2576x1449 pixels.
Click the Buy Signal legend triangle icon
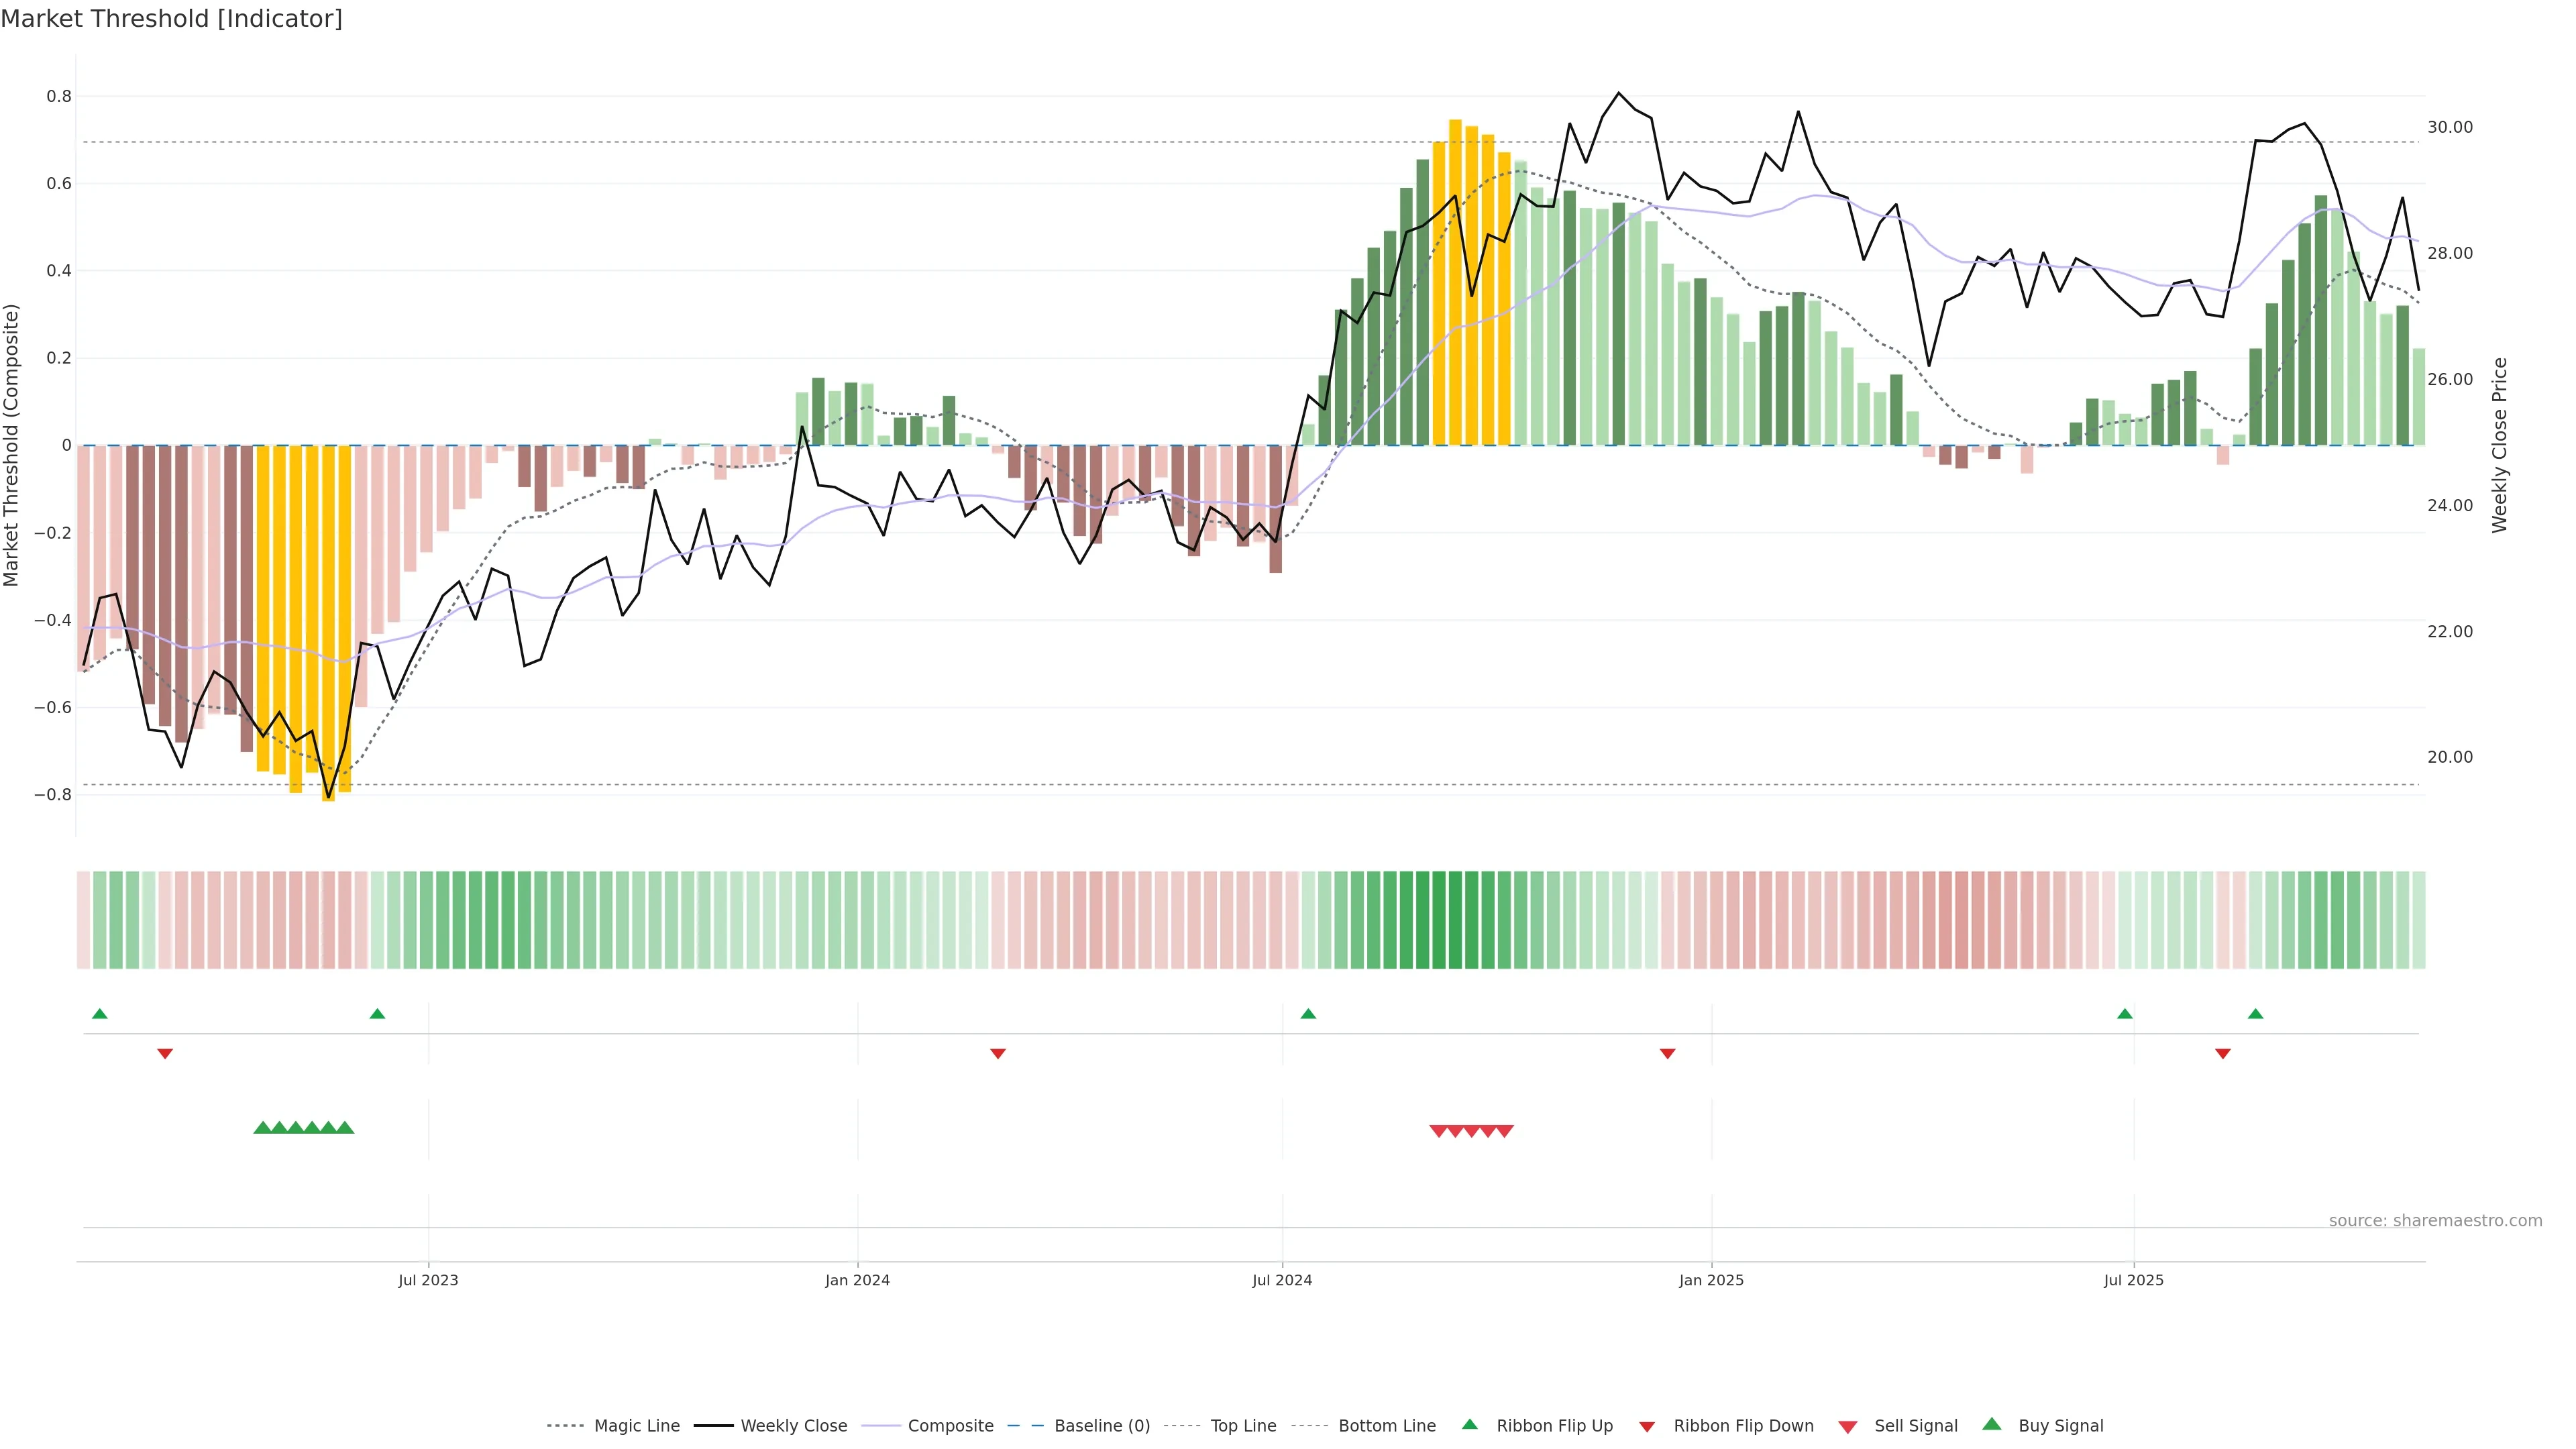tap(1992, 1424)
